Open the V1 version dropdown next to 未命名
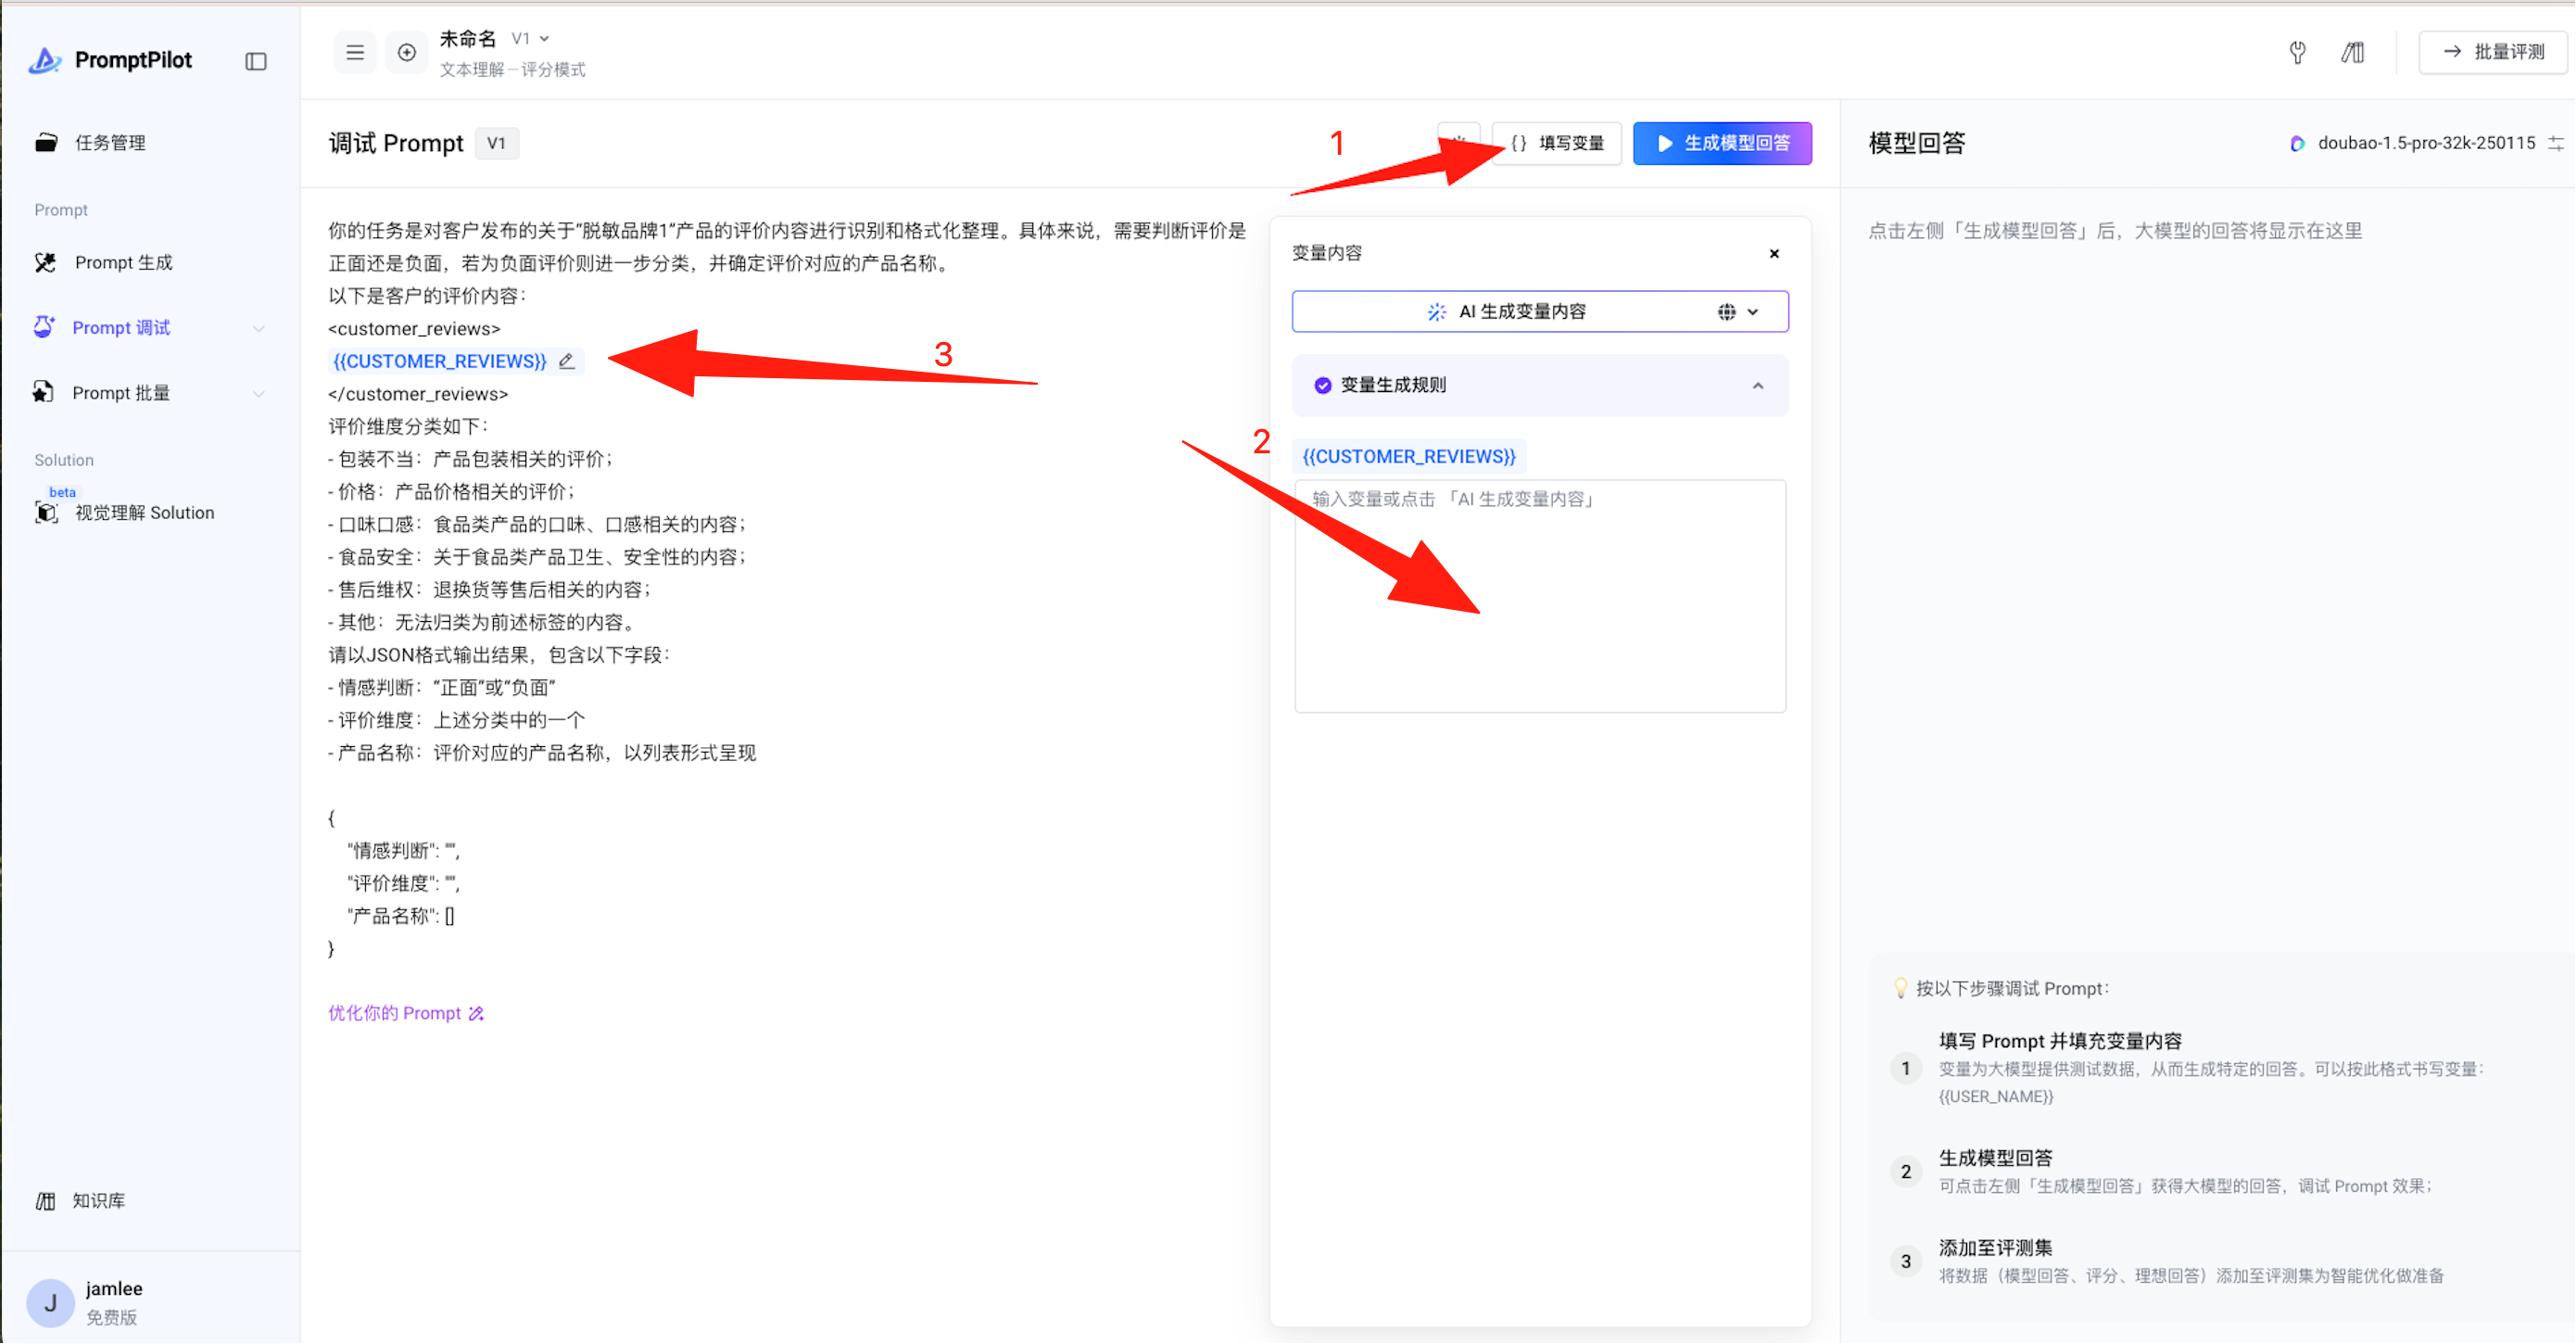 click(x=531, y=38)
